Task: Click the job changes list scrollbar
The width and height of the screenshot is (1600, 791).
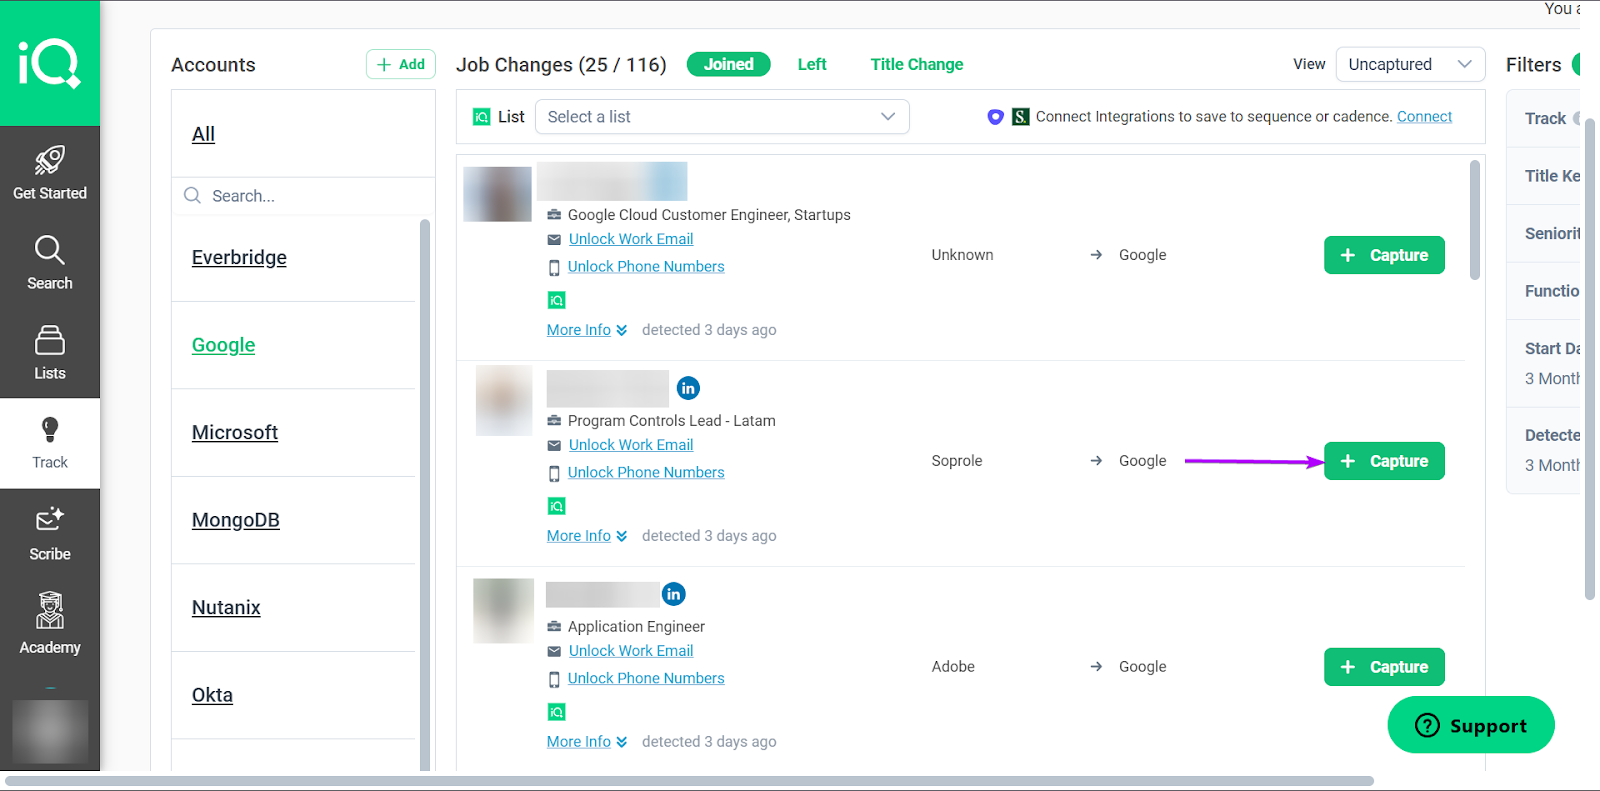Action: 1474,220
